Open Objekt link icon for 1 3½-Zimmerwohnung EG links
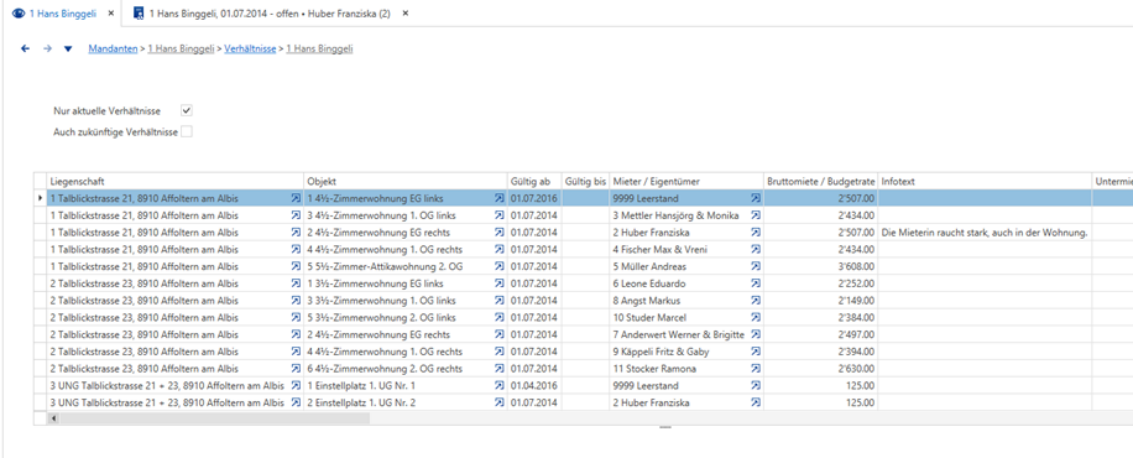1133x458 pixels. click(x=499, y=284)
